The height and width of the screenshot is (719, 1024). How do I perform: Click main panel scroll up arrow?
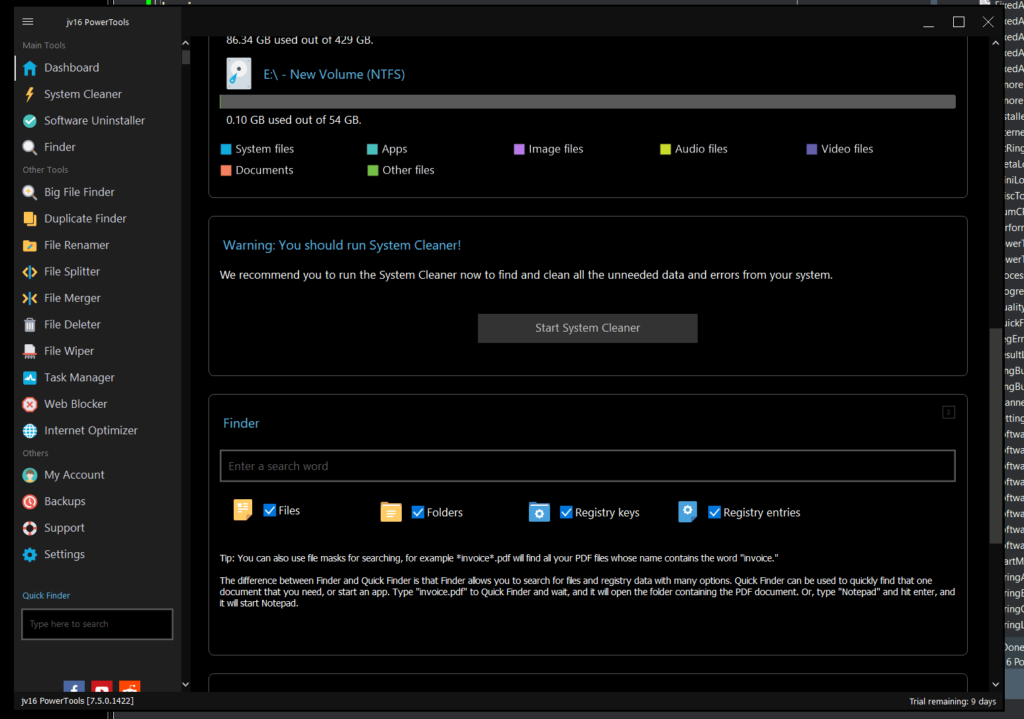tap(995, 43)
